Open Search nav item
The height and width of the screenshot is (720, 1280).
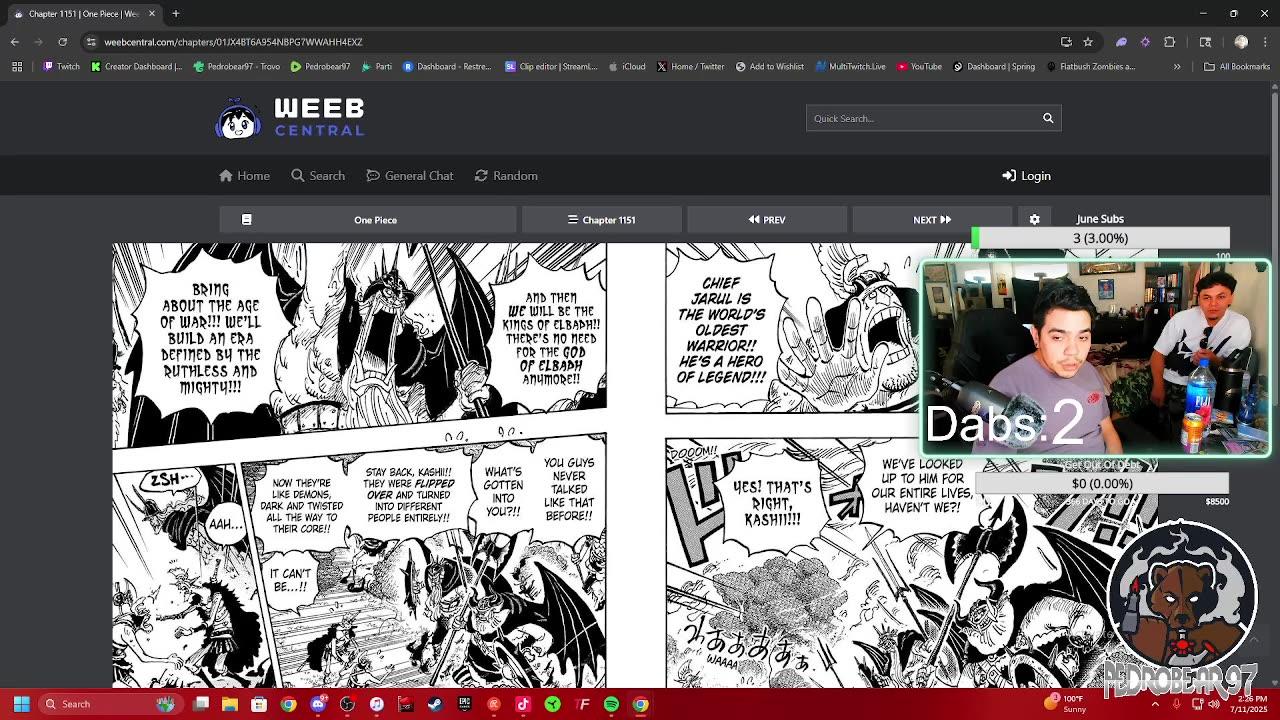[318, 176]
